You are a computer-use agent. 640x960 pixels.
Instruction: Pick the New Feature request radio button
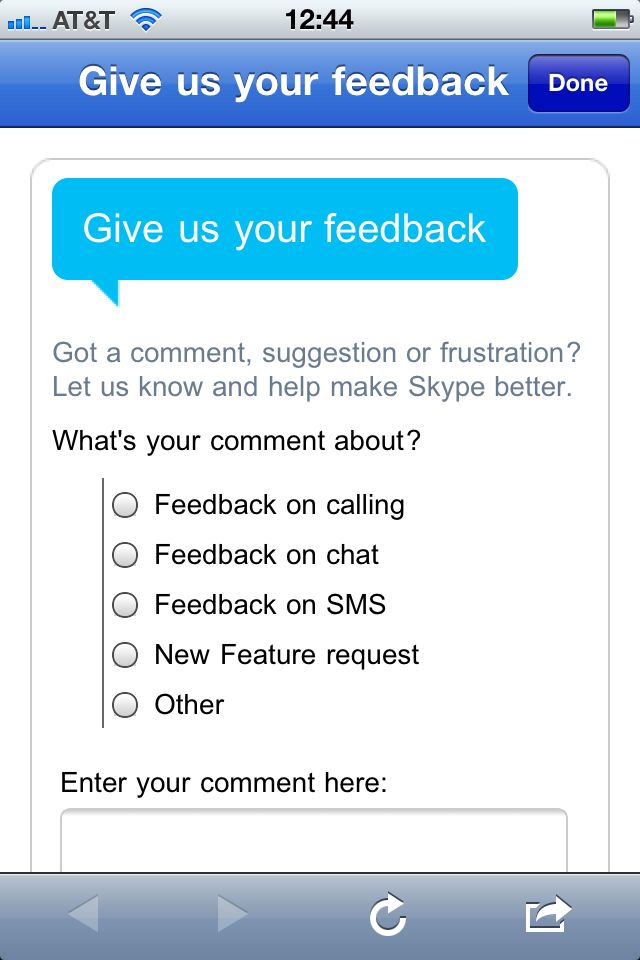pyautogui.click(x=125, y=655)
